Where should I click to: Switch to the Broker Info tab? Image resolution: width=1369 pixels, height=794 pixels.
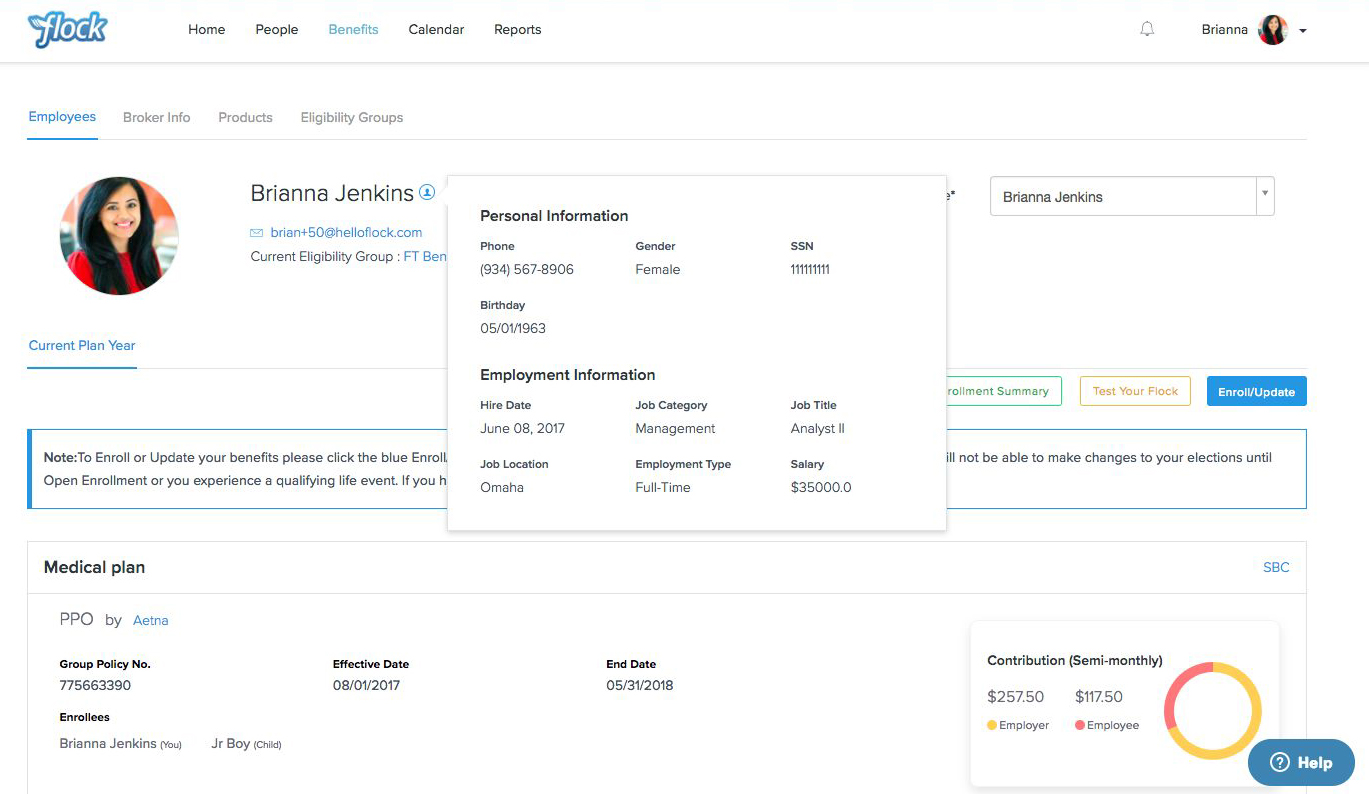tap(157, 118)
